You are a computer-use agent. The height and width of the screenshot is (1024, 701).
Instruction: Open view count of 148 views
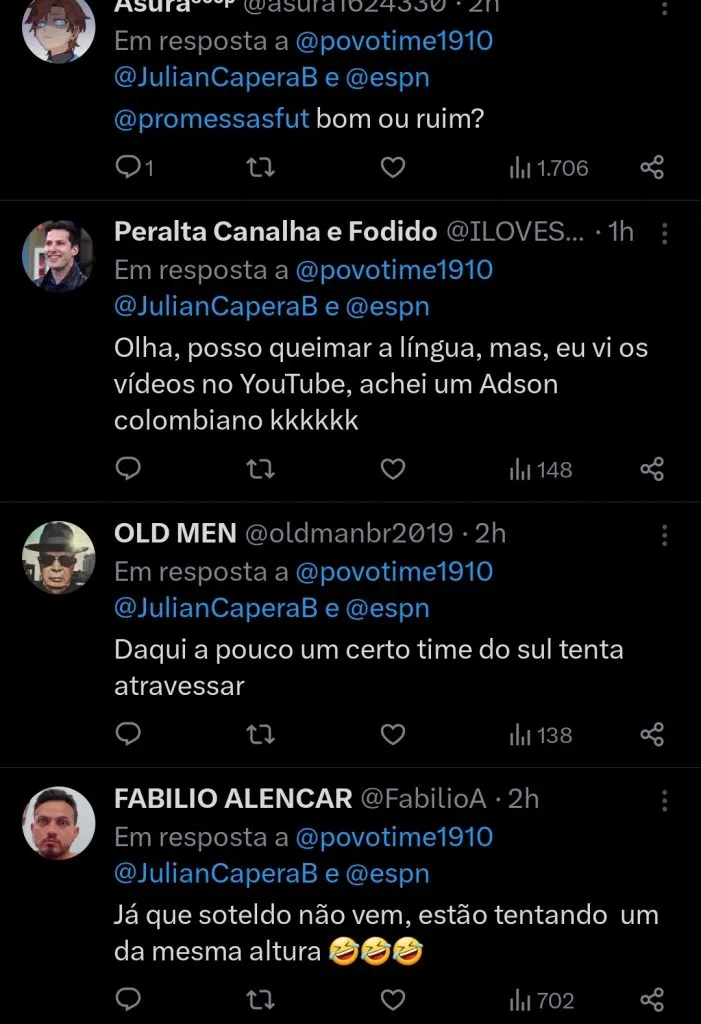click(540, 467)
